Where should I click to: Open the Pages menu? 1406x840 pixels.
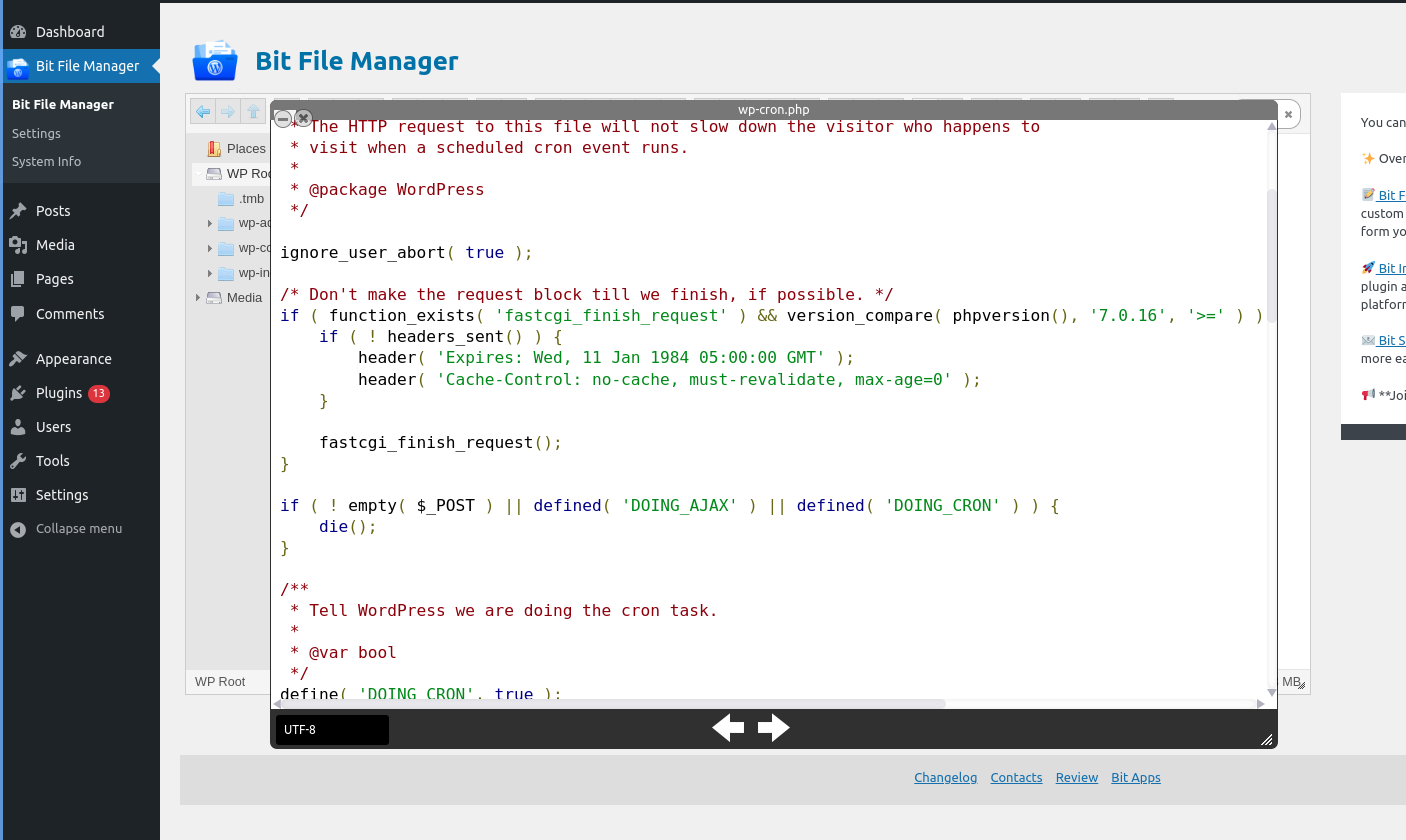80,279
